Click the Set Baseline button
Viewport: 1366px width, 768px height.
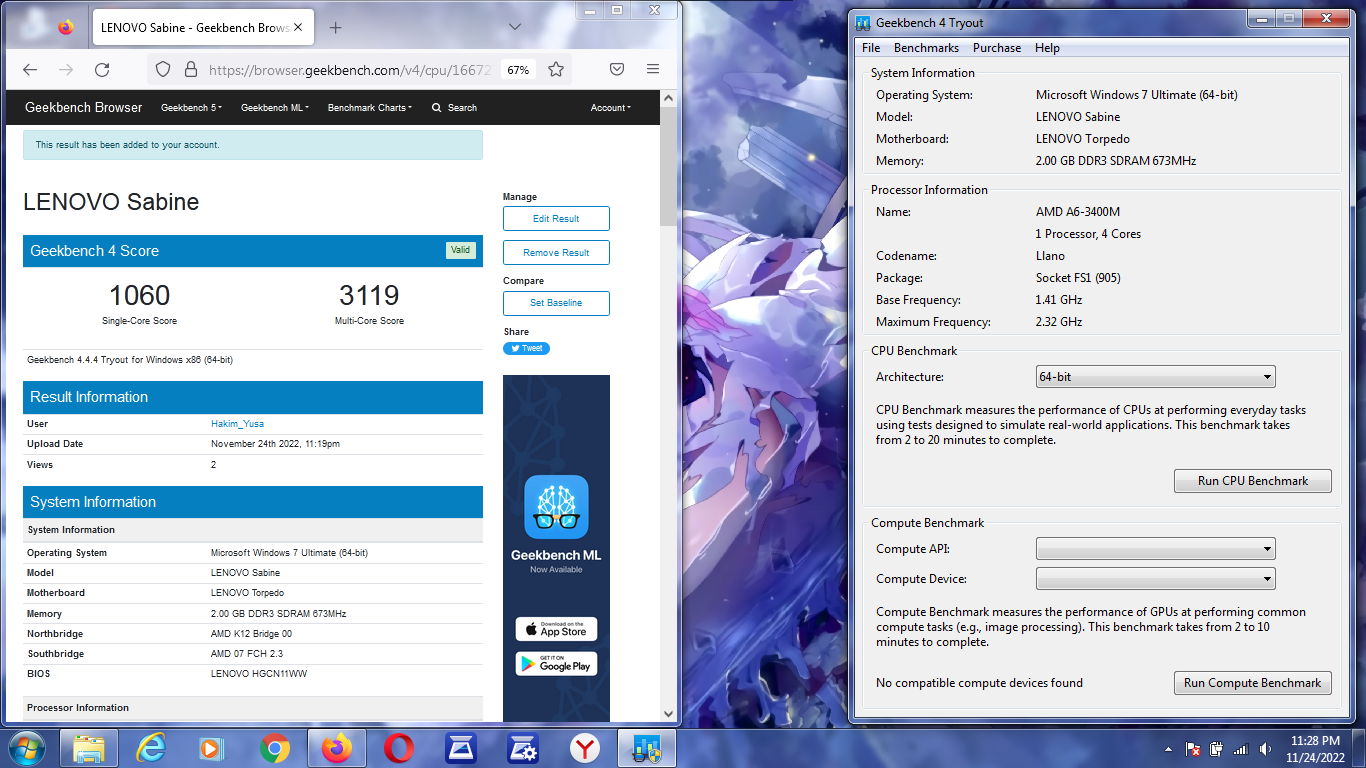556,303
